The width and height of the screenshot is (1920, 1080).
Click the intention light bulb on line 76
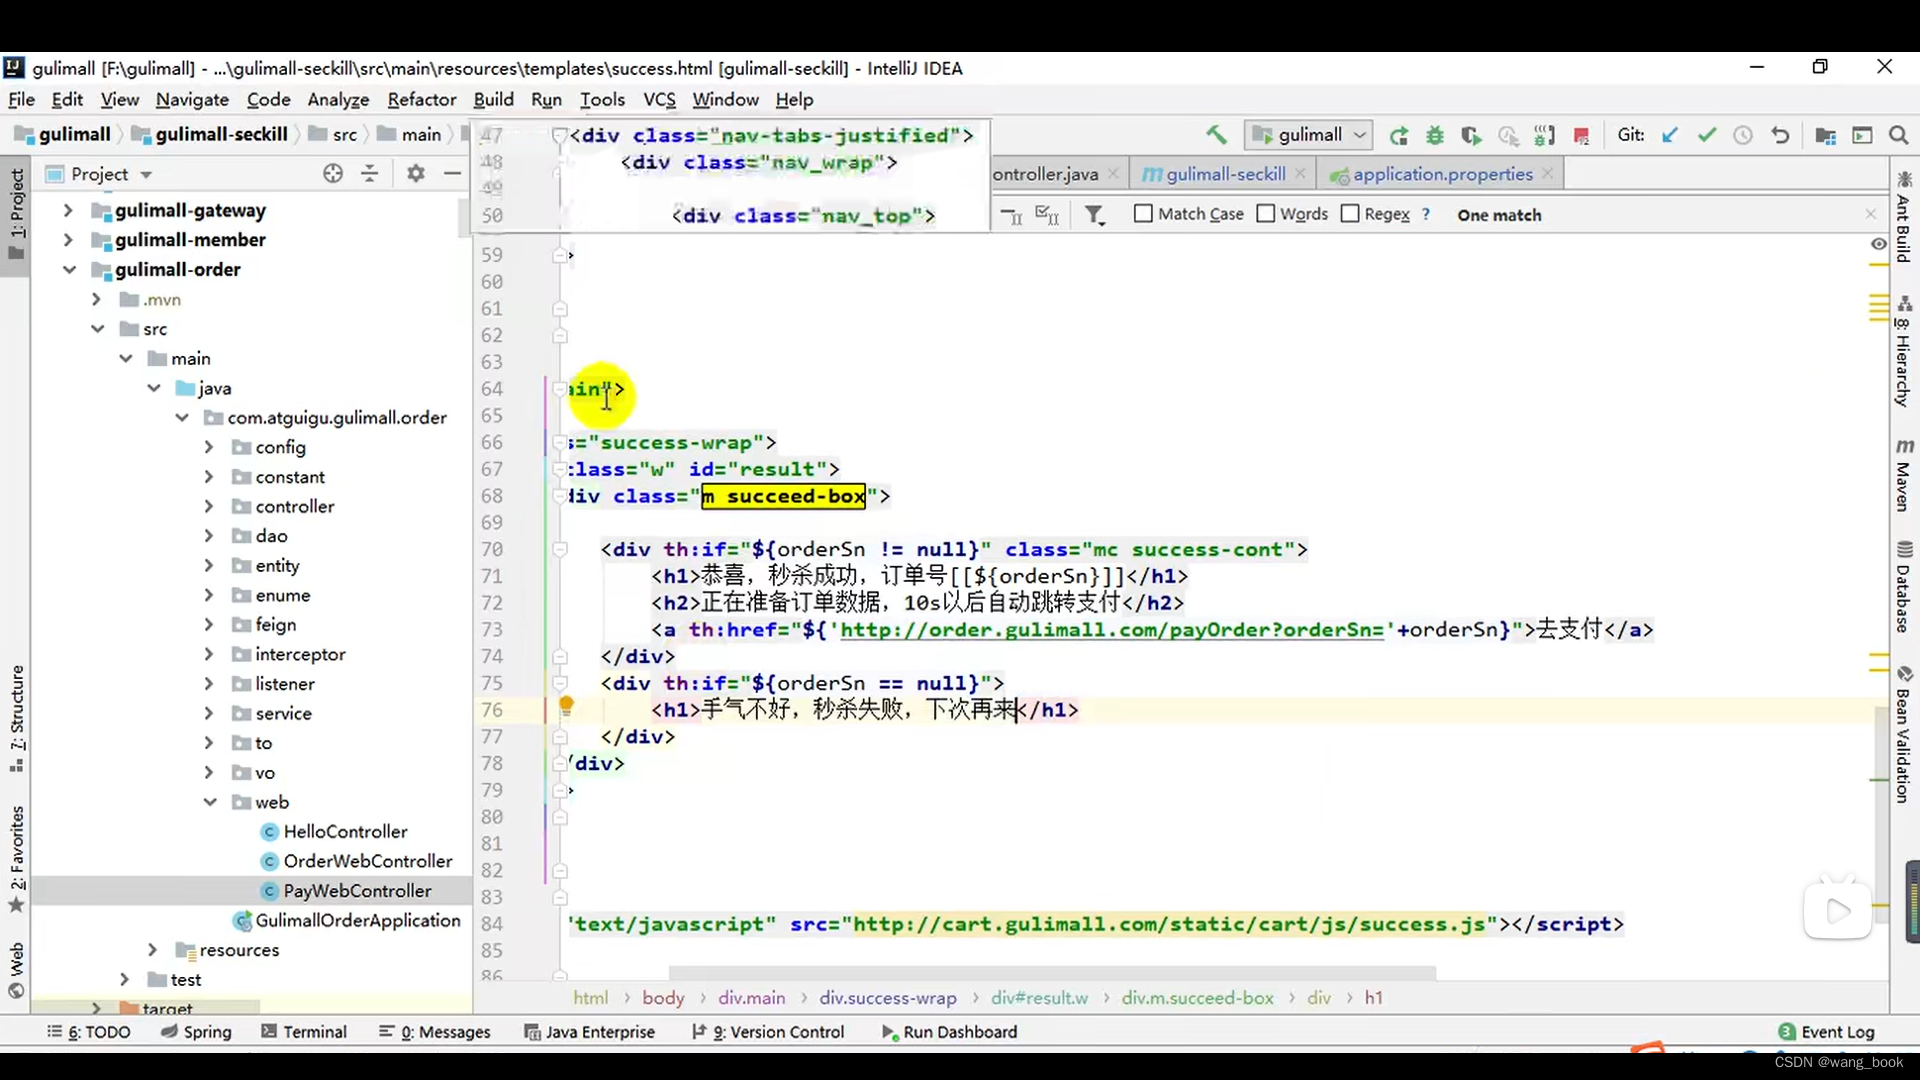coord(566,707)
